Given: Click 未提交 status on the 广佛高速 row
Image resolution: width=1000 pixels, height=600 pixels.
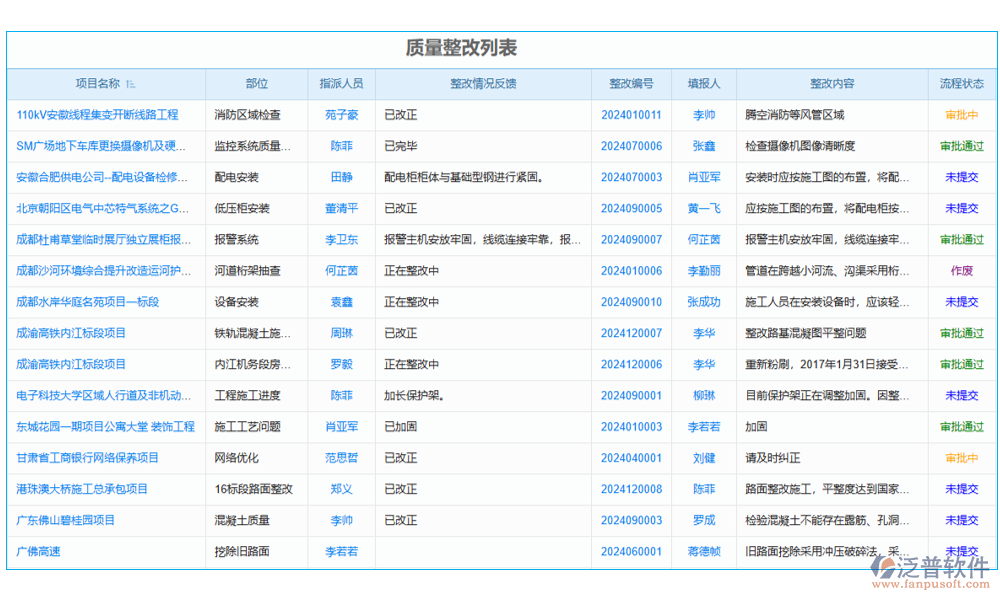Looking at the screenshot, I should [x=961, y=551].
